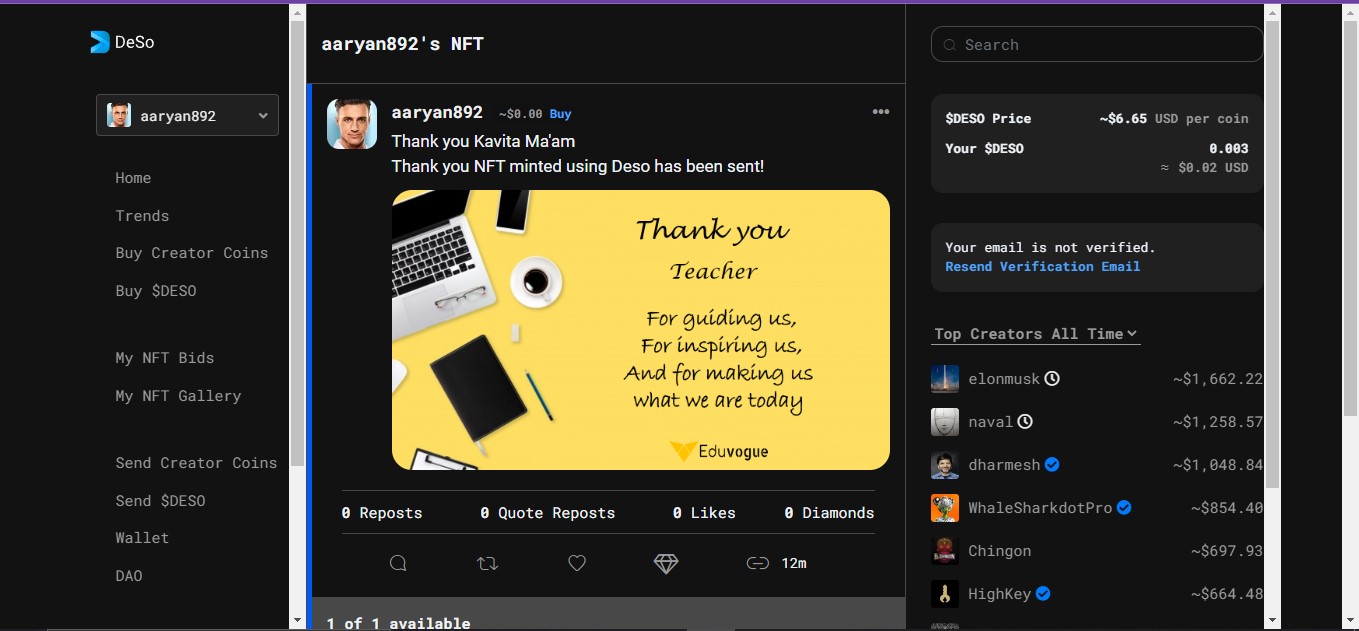
Task: Open dharmesh creator profile
Action: pos(1004,465)
